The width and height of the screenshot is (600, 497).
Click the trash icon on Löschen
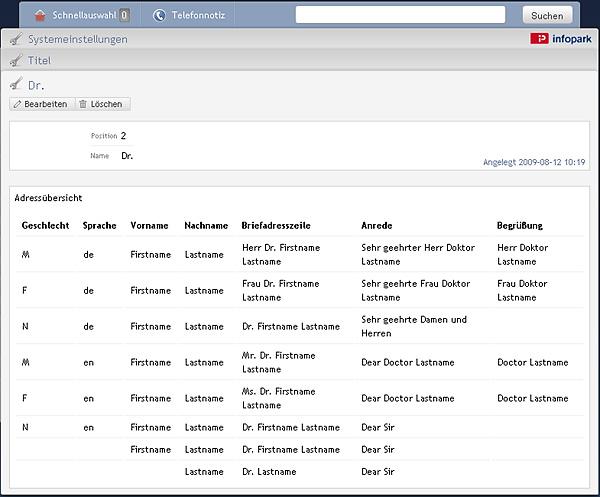click(x=83, y=104)
